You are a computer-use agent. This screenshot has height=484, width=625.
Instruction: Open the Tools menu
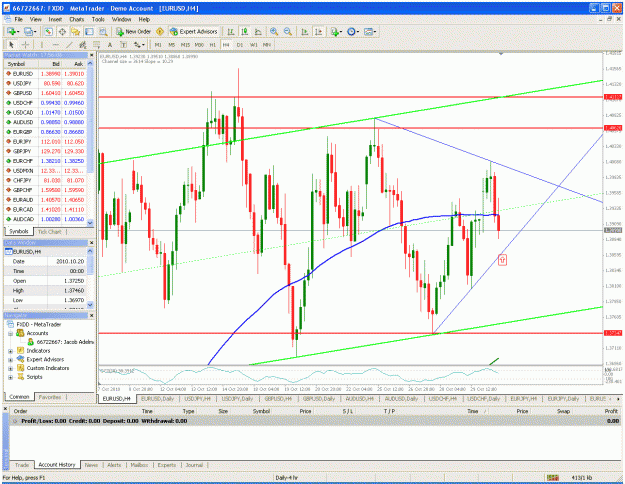coord(98,19)
